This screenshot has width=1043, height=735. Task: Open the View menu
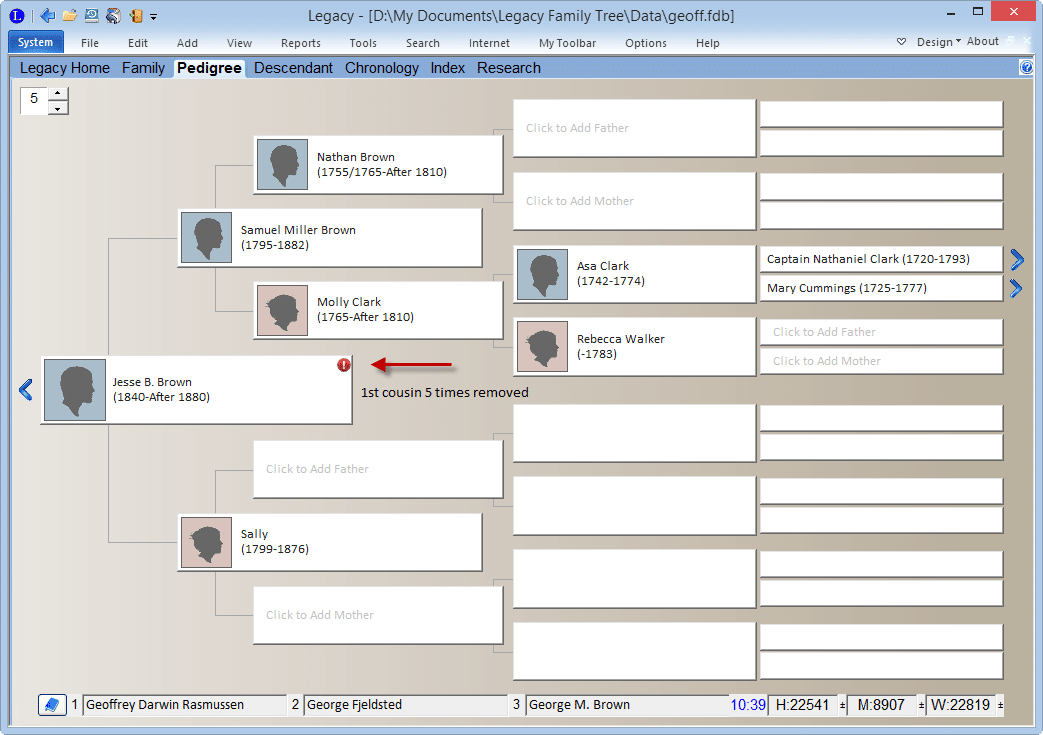click(x=239, y=43)
